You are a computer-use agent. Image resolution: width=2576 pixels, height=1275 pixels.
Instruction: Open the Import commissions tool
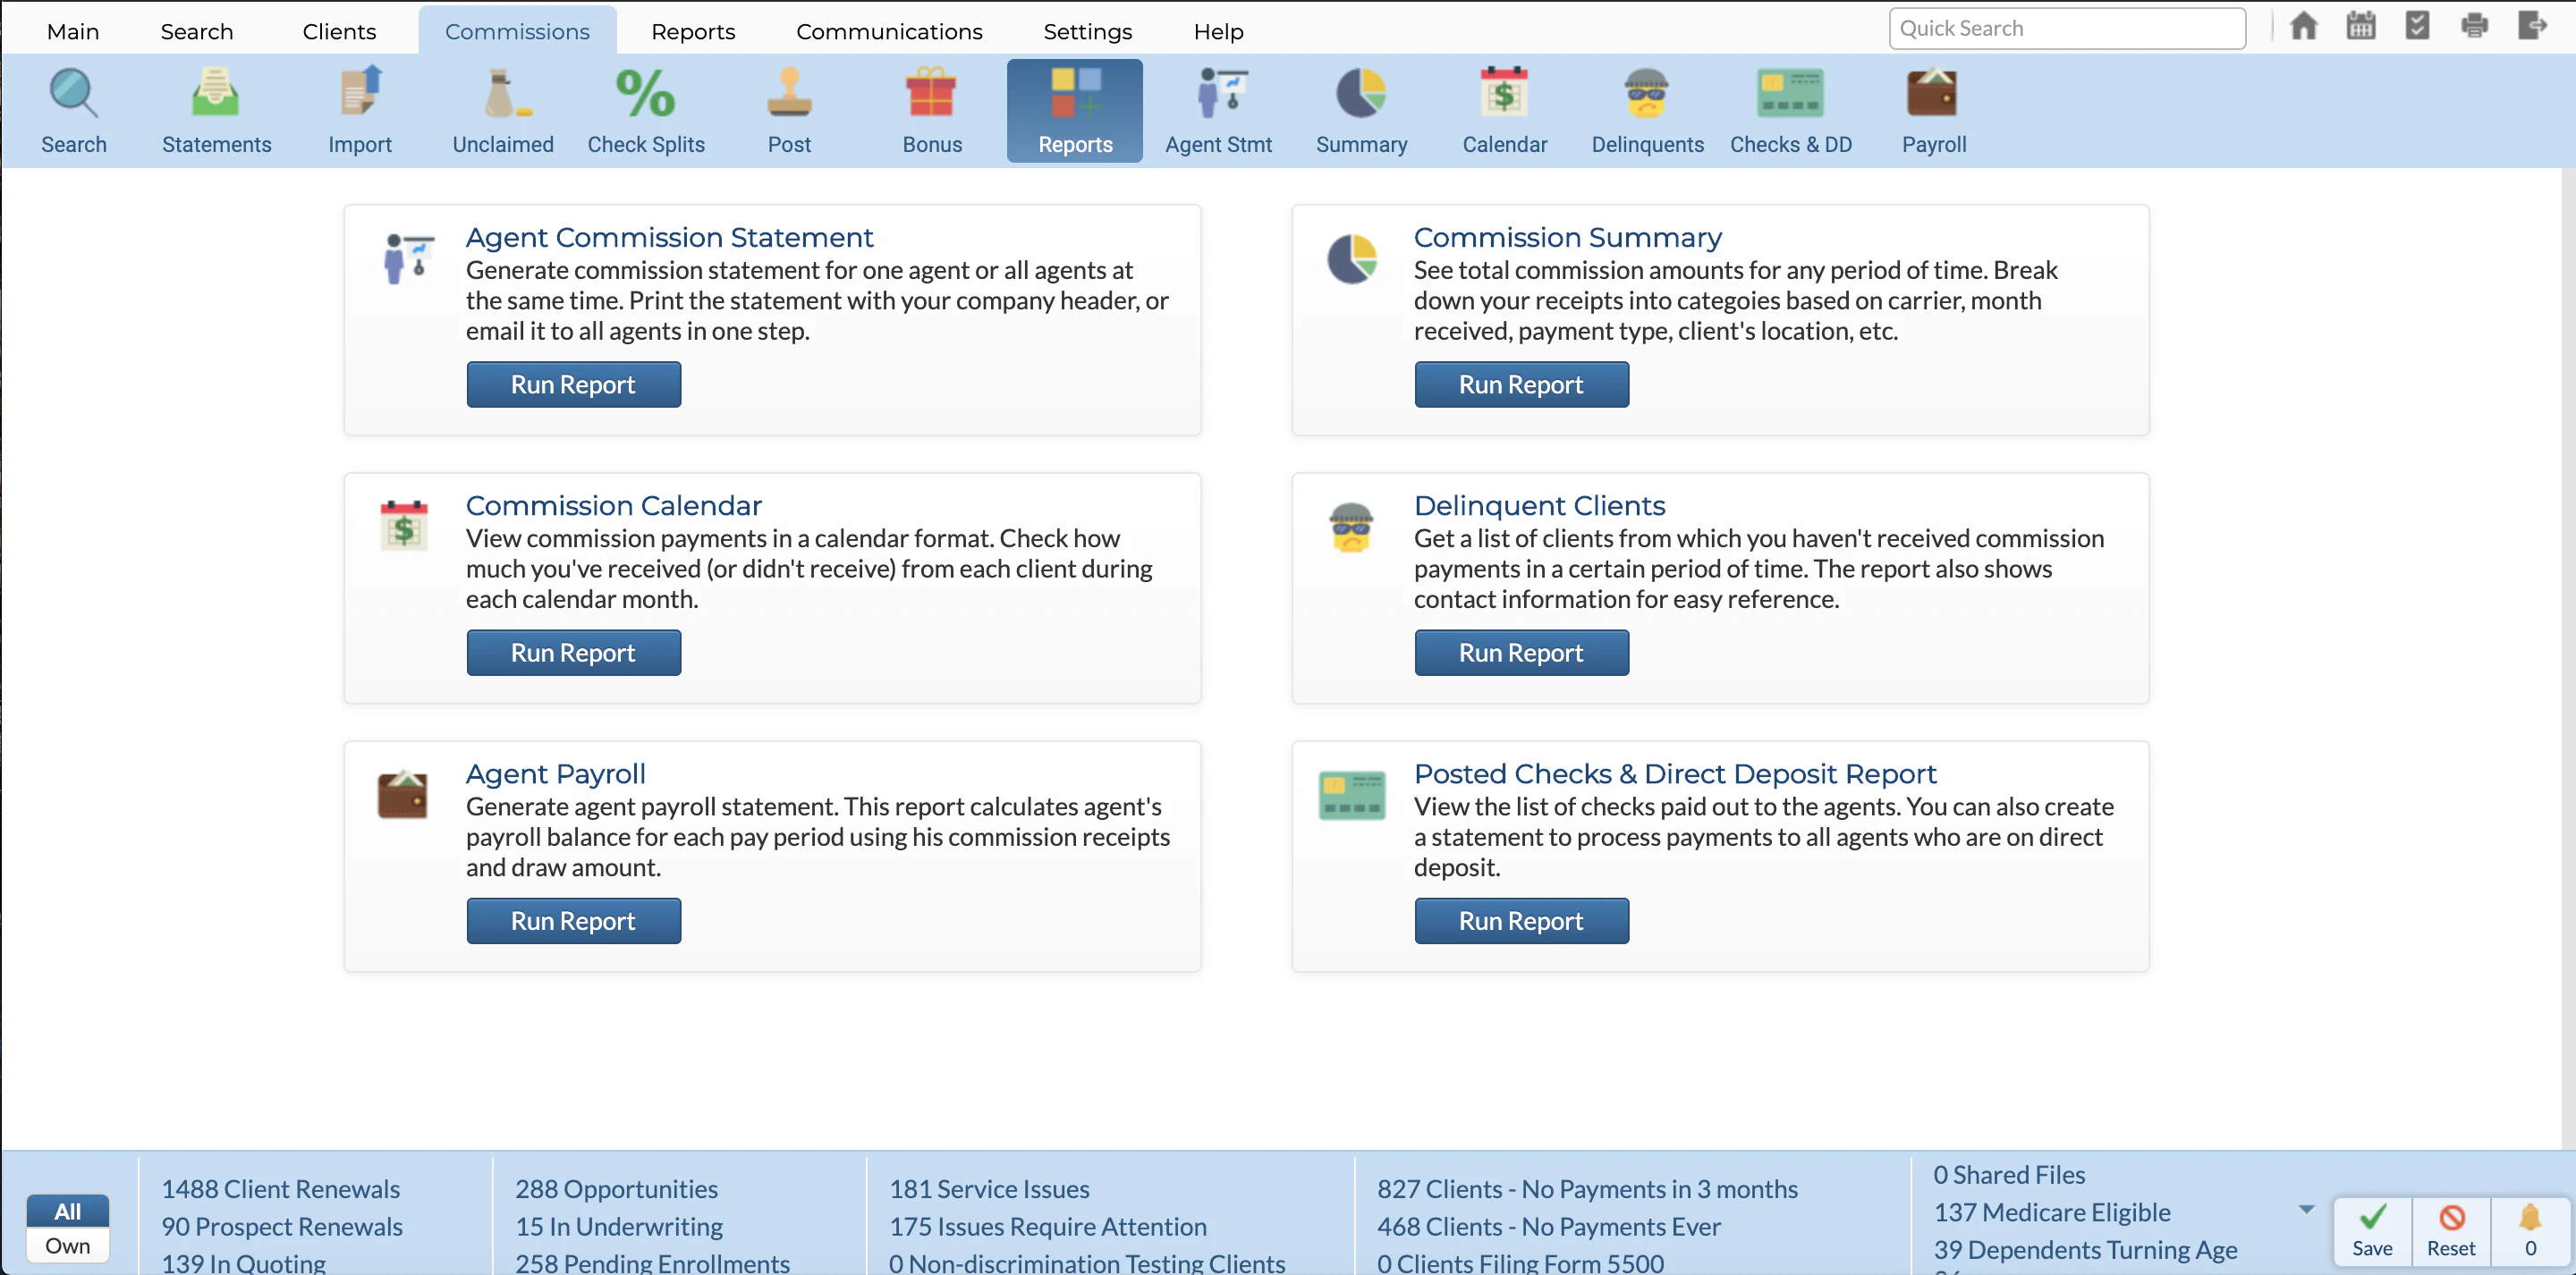point(360,110)
